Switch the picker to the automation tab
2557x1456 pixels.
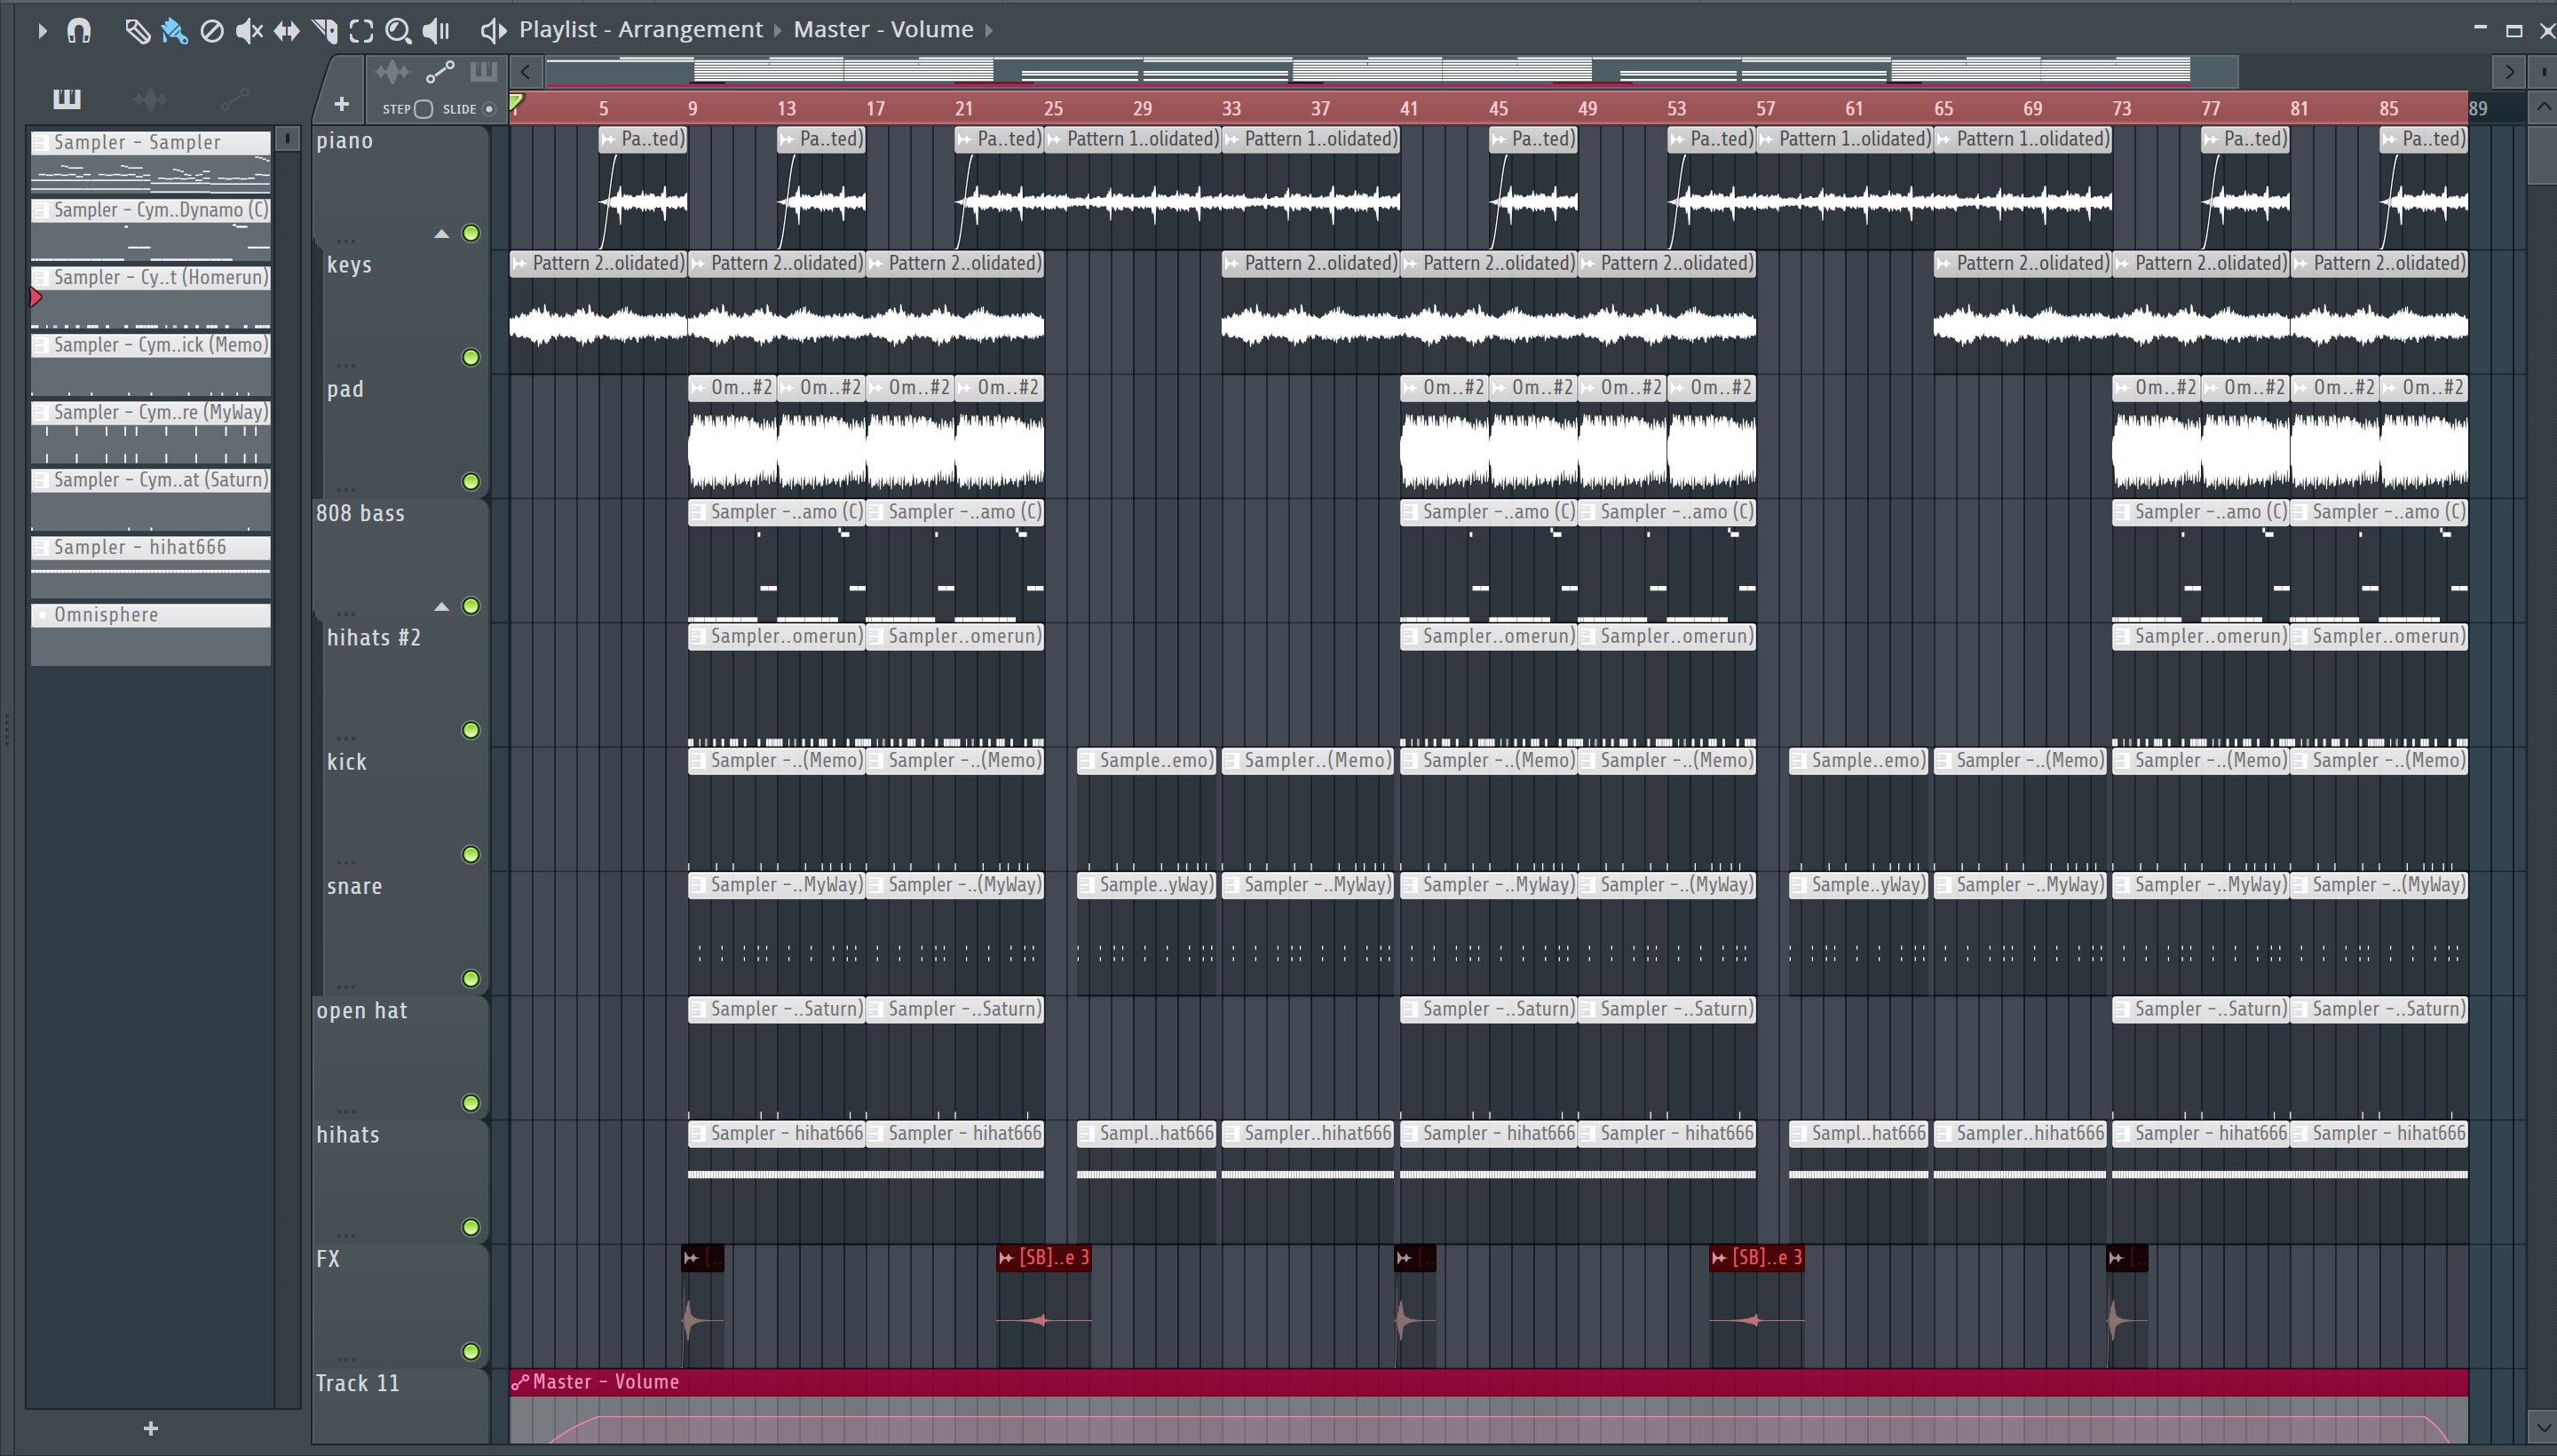tap(235, 98)
